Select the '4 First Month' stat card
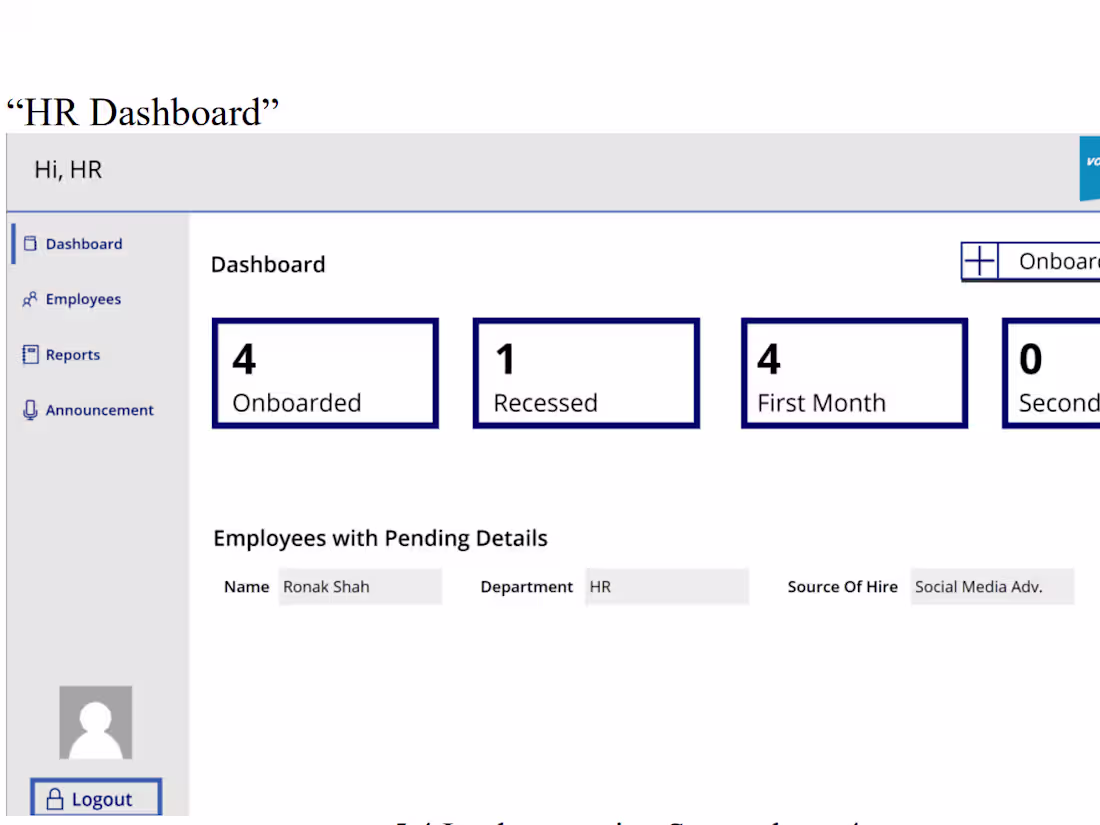Screen dimensions: 1100x825 point(854,372)
